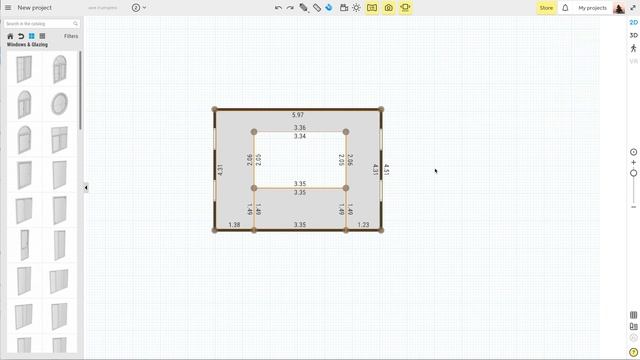This screenshot has height=360, width=640.
Task: Click the New project title
Action: 35,8
